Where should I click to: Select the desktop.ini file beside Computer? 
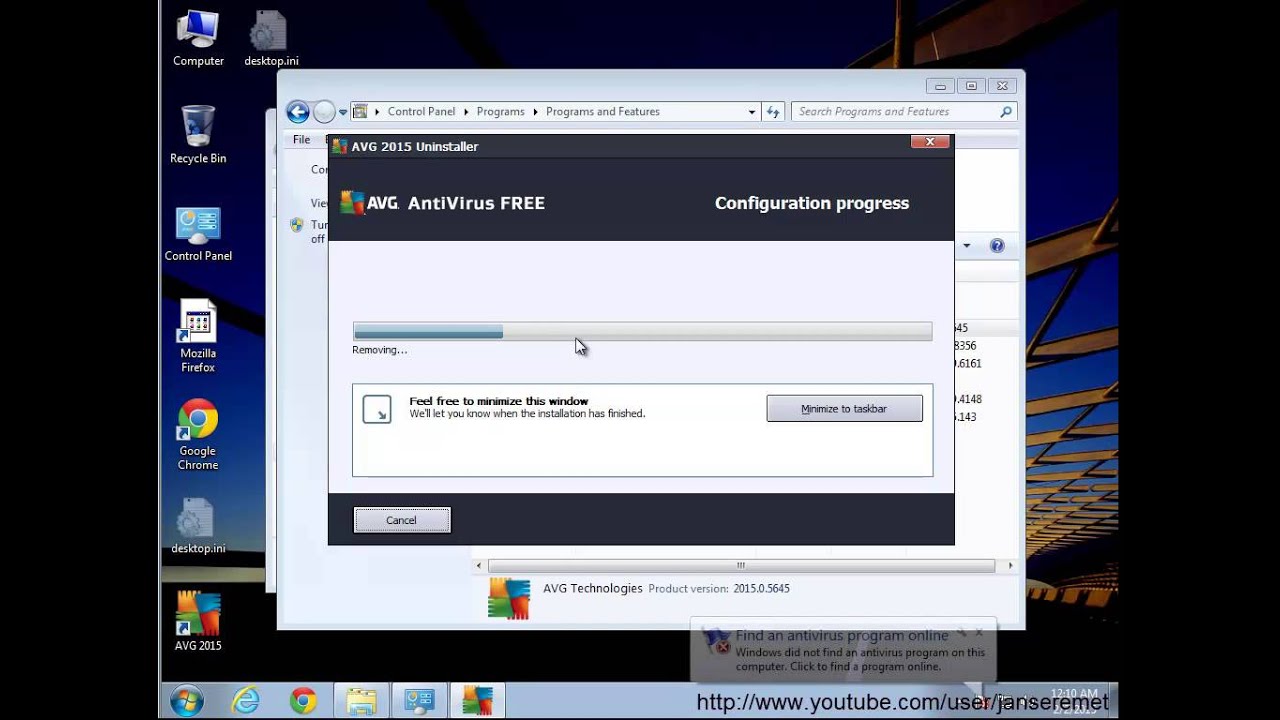click(271, 38)
